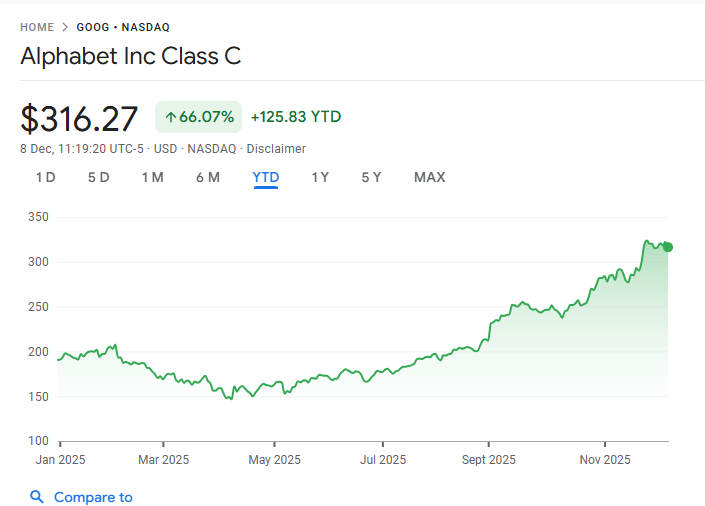Click the $316.27 stock price

(80, 119)
